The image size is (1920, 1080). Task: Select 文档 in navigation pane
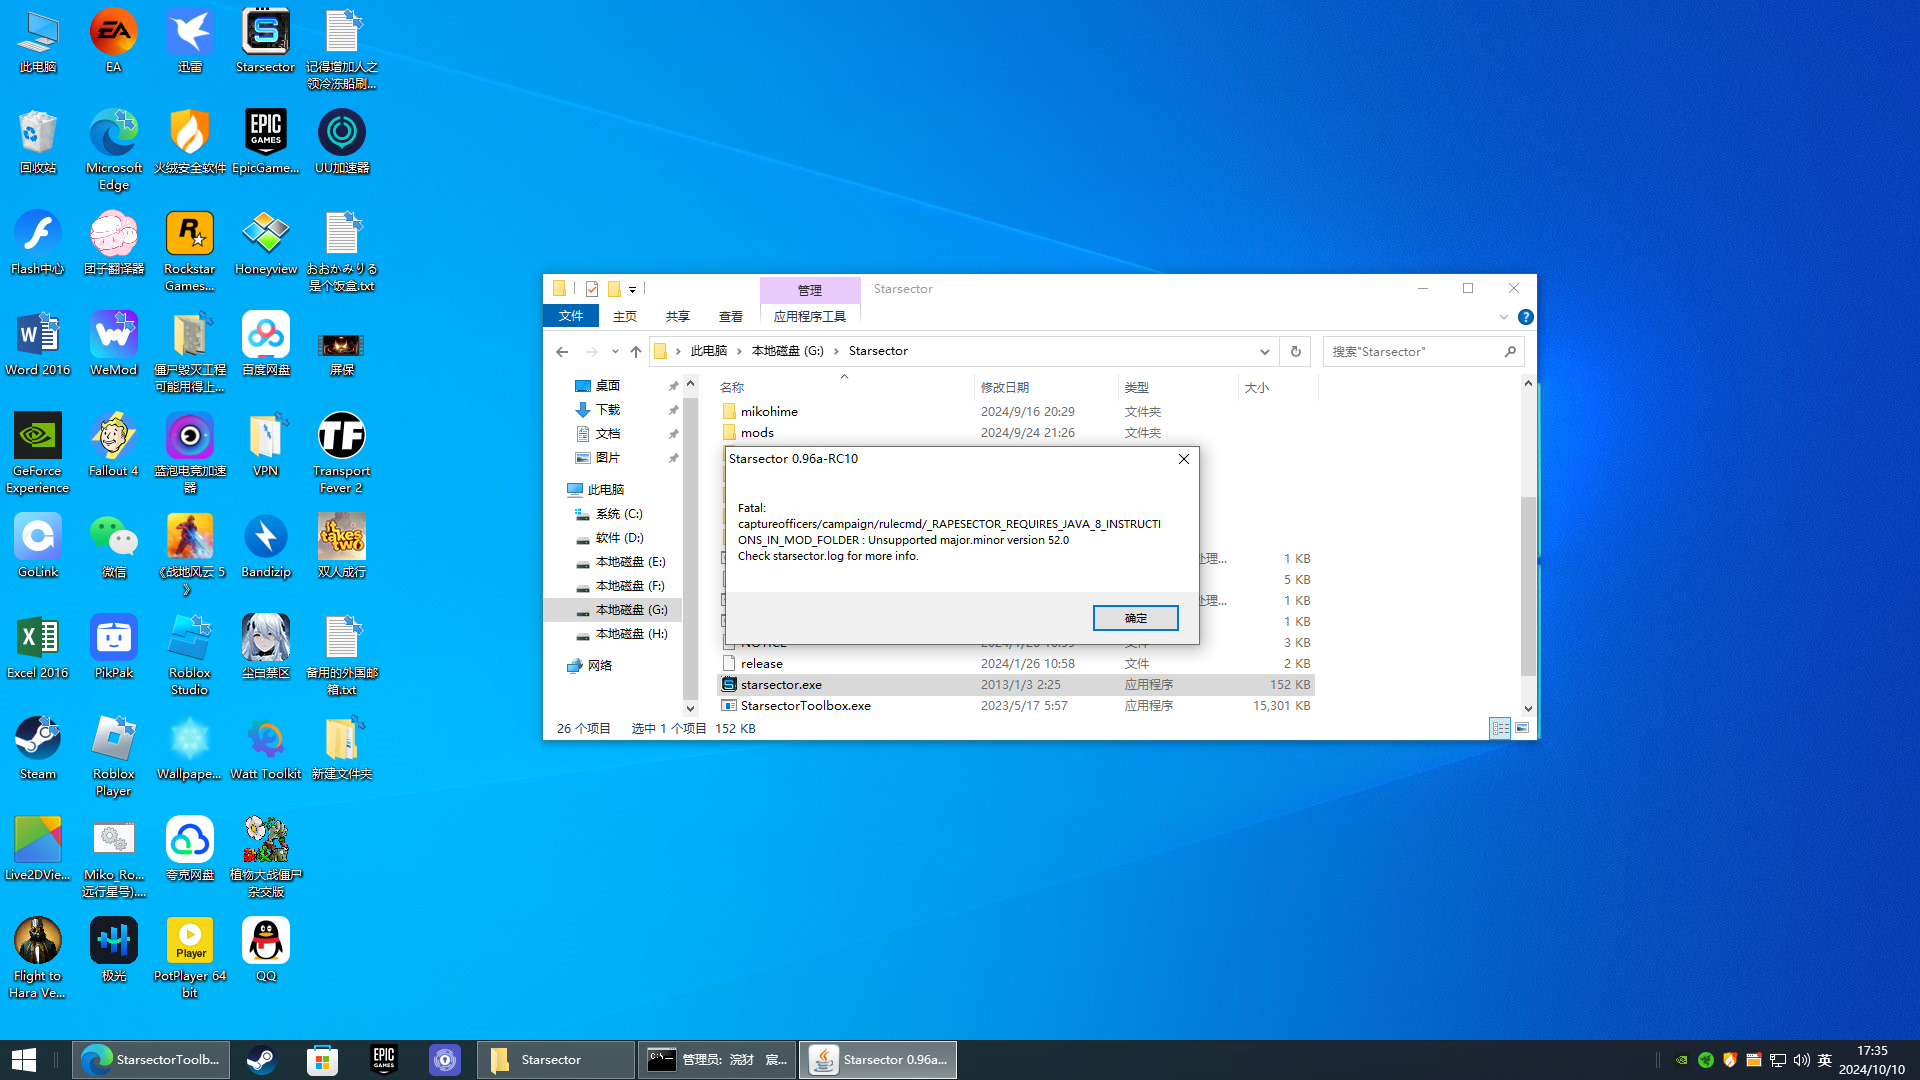(607, 434)
